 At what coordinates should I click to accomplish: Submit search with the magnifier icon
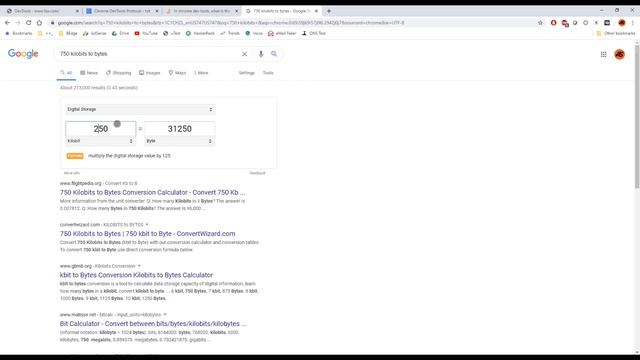coord(274,54)
